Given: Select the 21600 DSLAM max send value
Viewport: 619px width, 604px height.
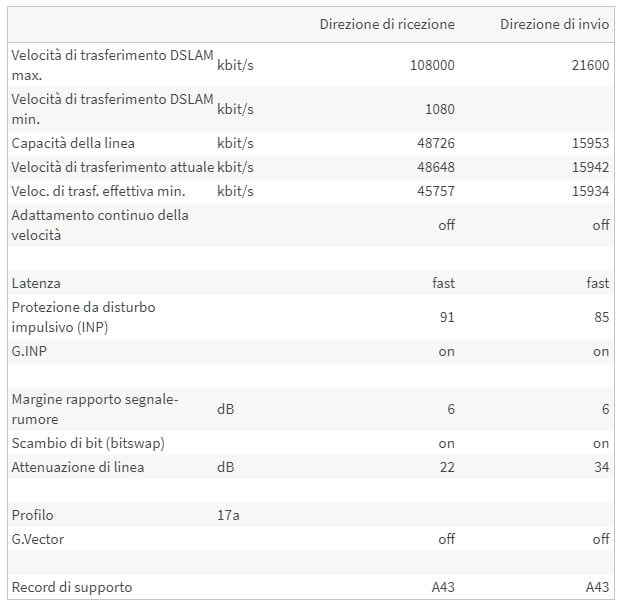Looking at the screenshot, I should (x=589, y=65).
